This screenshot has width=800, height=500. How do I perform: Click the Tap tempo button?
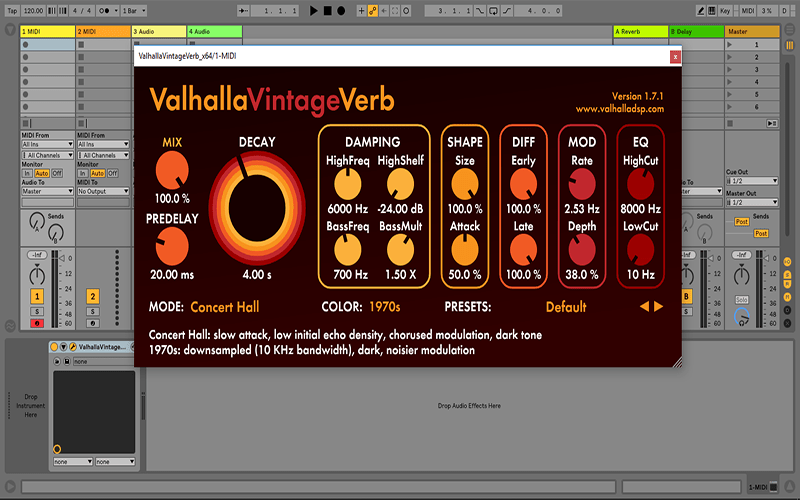click(12, 10)
